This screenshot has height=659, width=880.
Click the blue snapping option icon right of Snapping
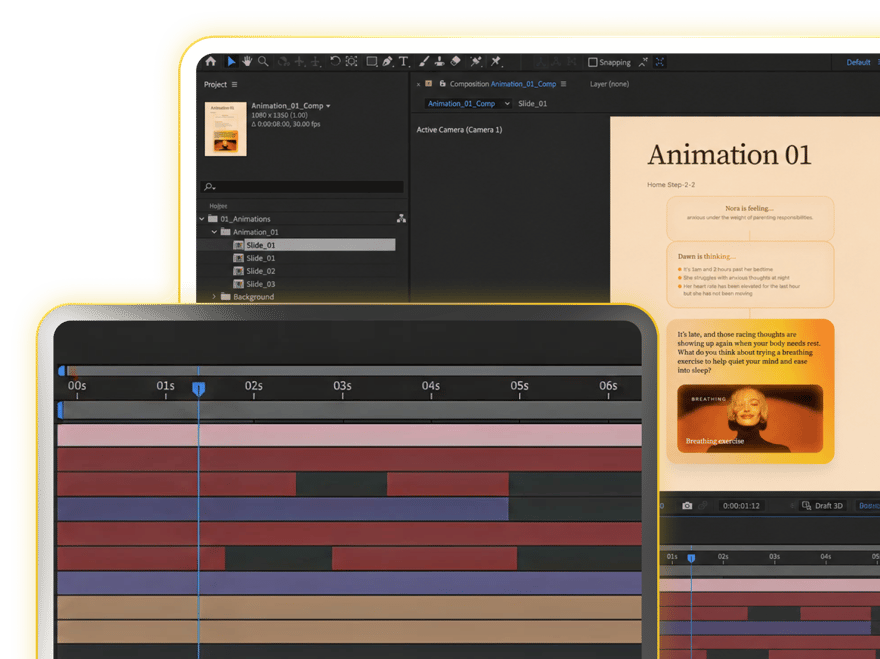(x=660, y=62)
